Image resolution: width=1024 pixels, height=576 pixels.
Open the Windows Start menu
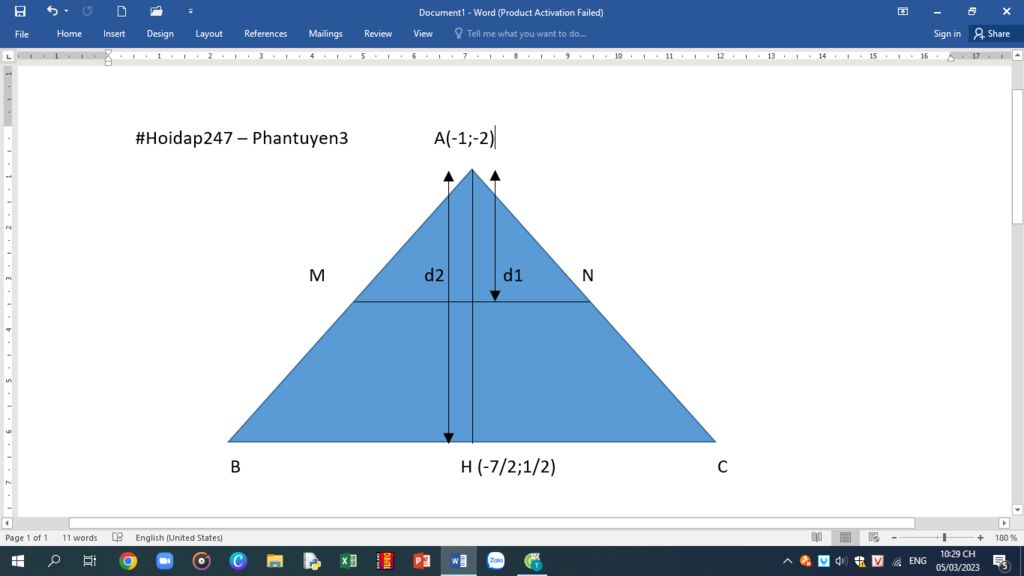(x=18, y=561)
